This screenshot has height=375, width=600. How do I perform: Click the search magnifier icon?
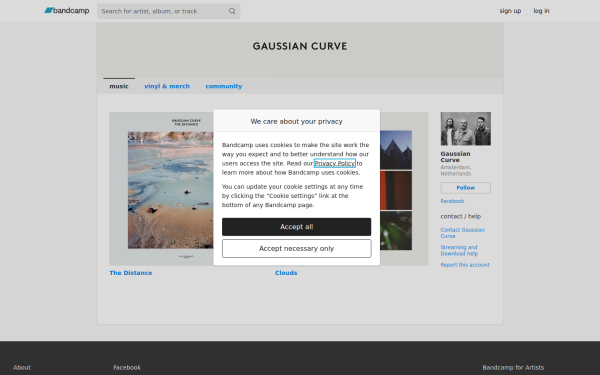pos(232,11)
